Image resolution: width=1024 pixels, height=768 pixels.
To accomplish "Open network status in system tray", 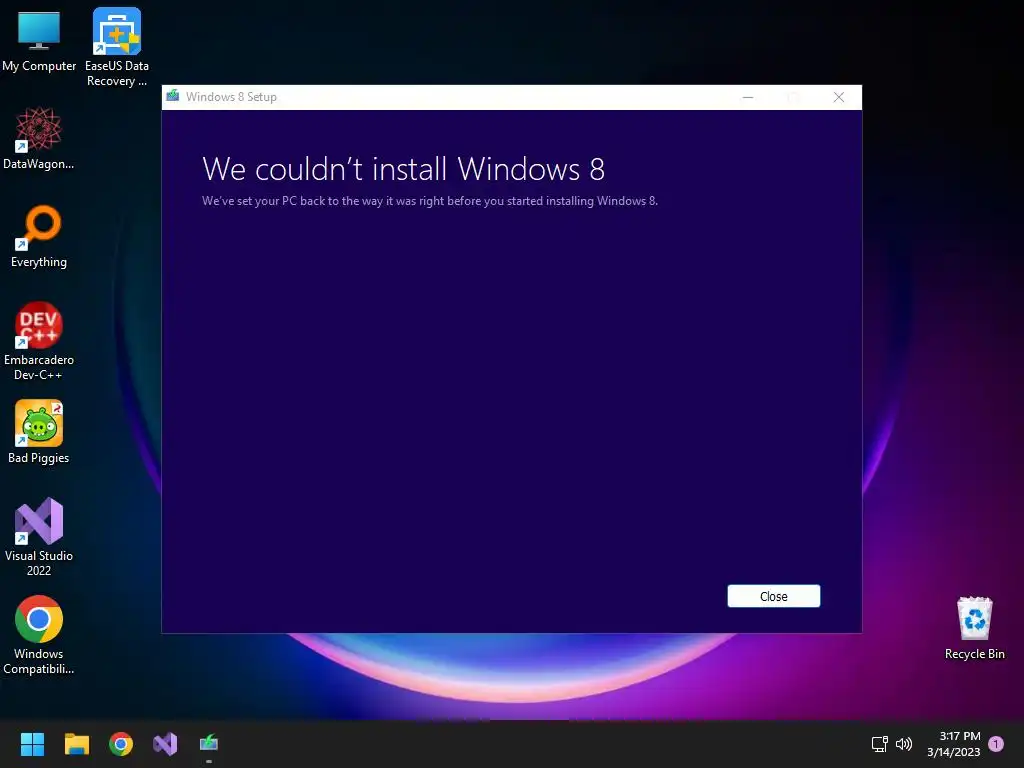I will [x=880, y=744].
